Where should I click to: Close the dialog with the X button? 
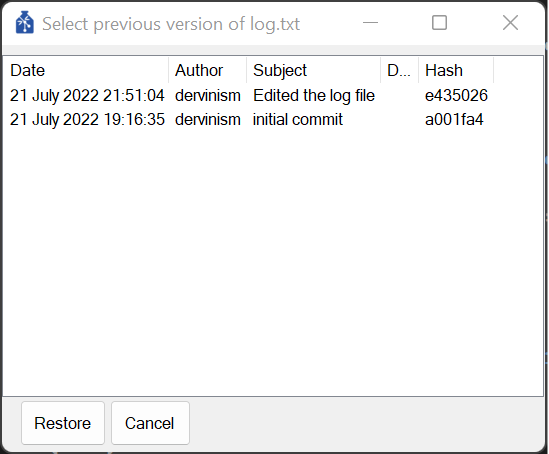click(x=510, y=23)
